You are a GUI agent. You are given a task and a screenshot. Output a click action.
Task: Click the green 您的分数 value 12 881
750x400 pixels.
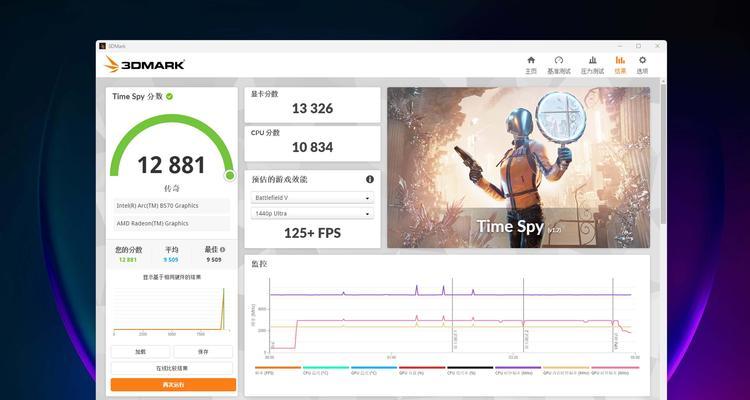tap(128, 260)
